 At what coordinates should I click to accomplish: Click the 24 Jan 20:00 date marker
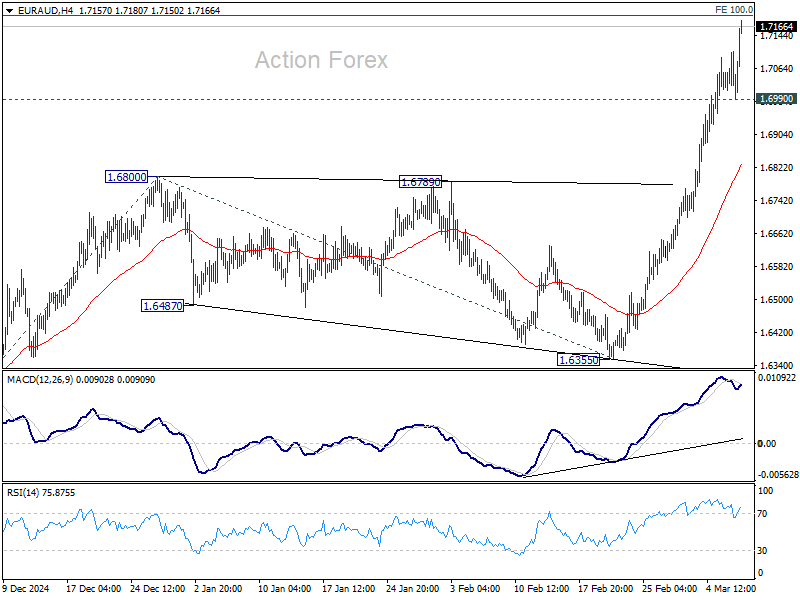(413, 588)
